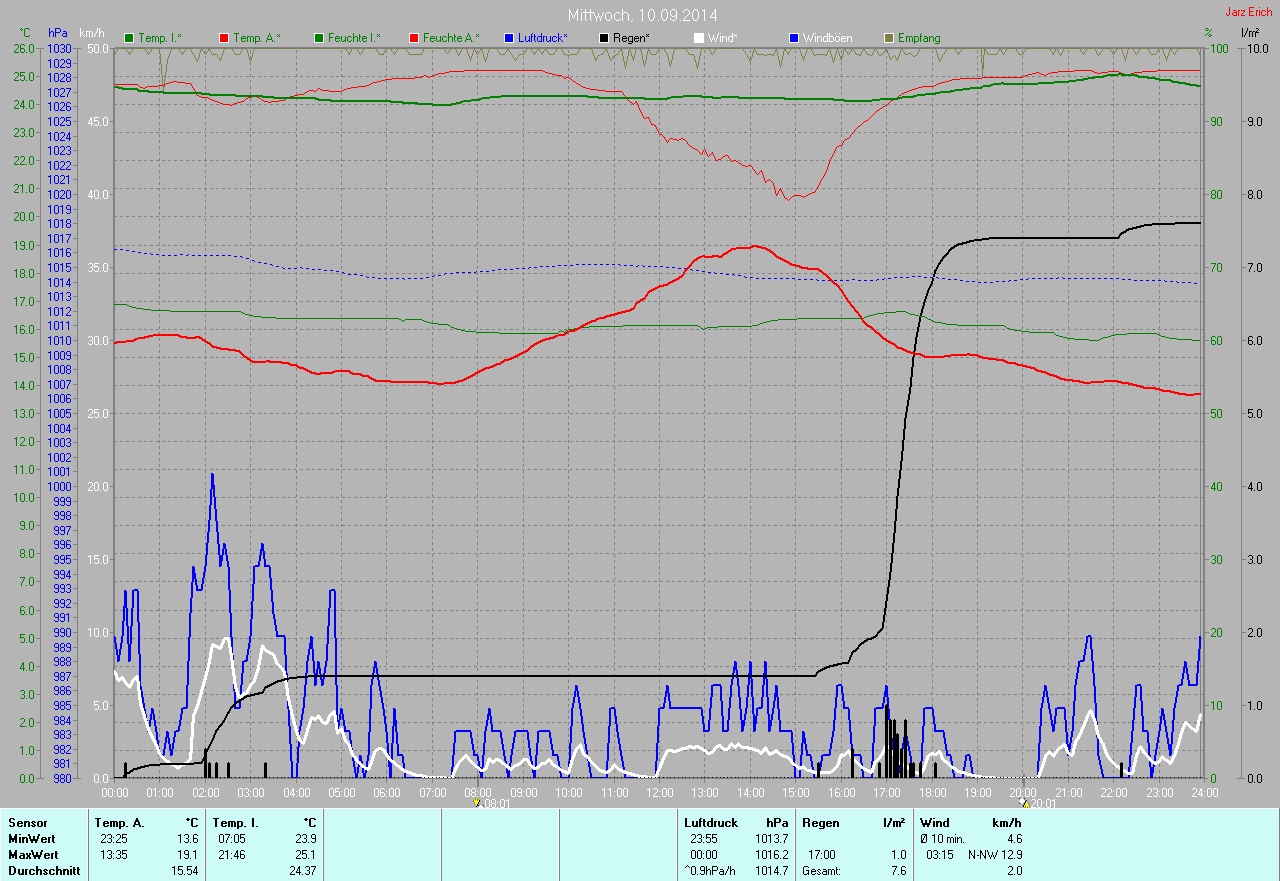This screenshot has width=1280, height=881.
Task: Click the "Gesamt:" rain total label
Action: click(821, 871)
